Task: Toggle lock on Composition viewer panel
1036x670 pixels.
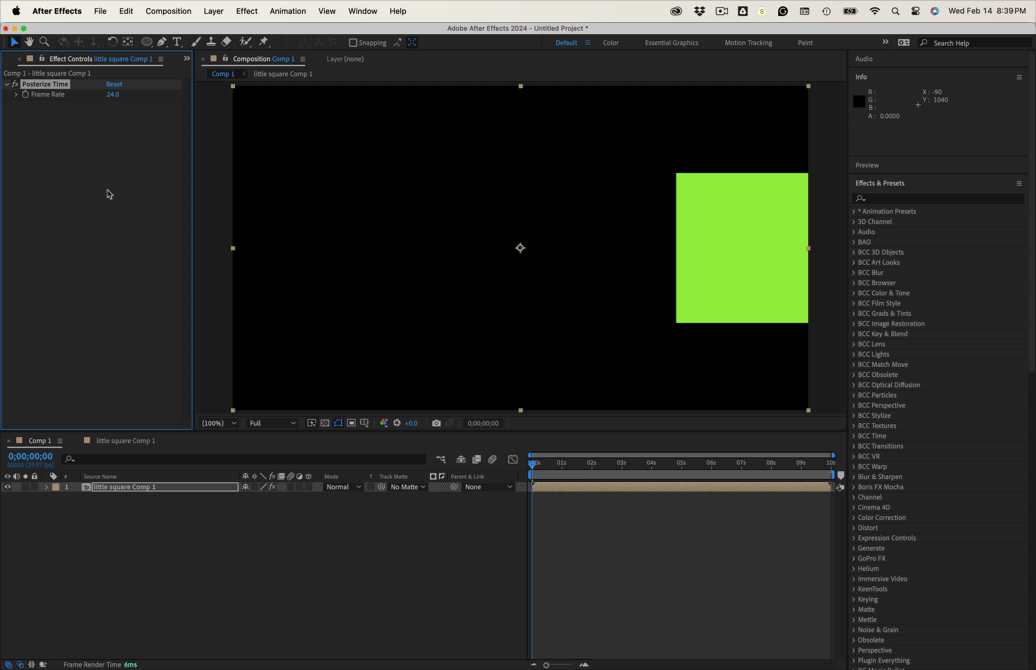Action: point(225,59)
